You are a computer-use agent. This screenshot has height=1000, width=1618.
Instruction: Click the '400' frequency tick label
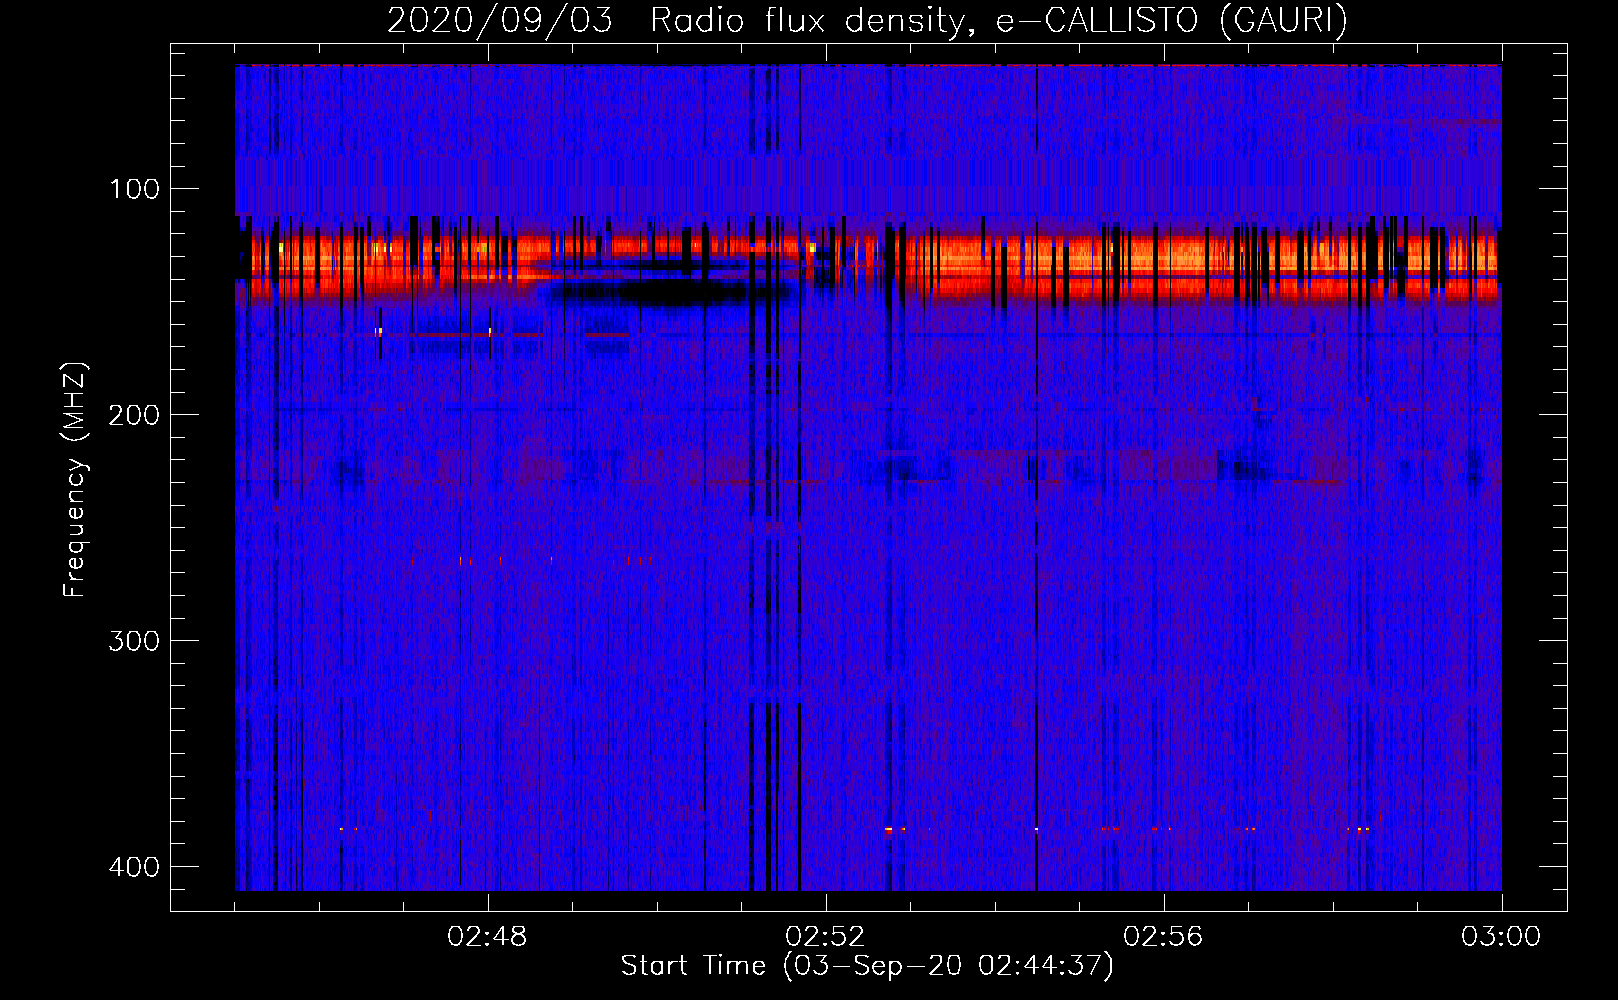pos(134,867)
